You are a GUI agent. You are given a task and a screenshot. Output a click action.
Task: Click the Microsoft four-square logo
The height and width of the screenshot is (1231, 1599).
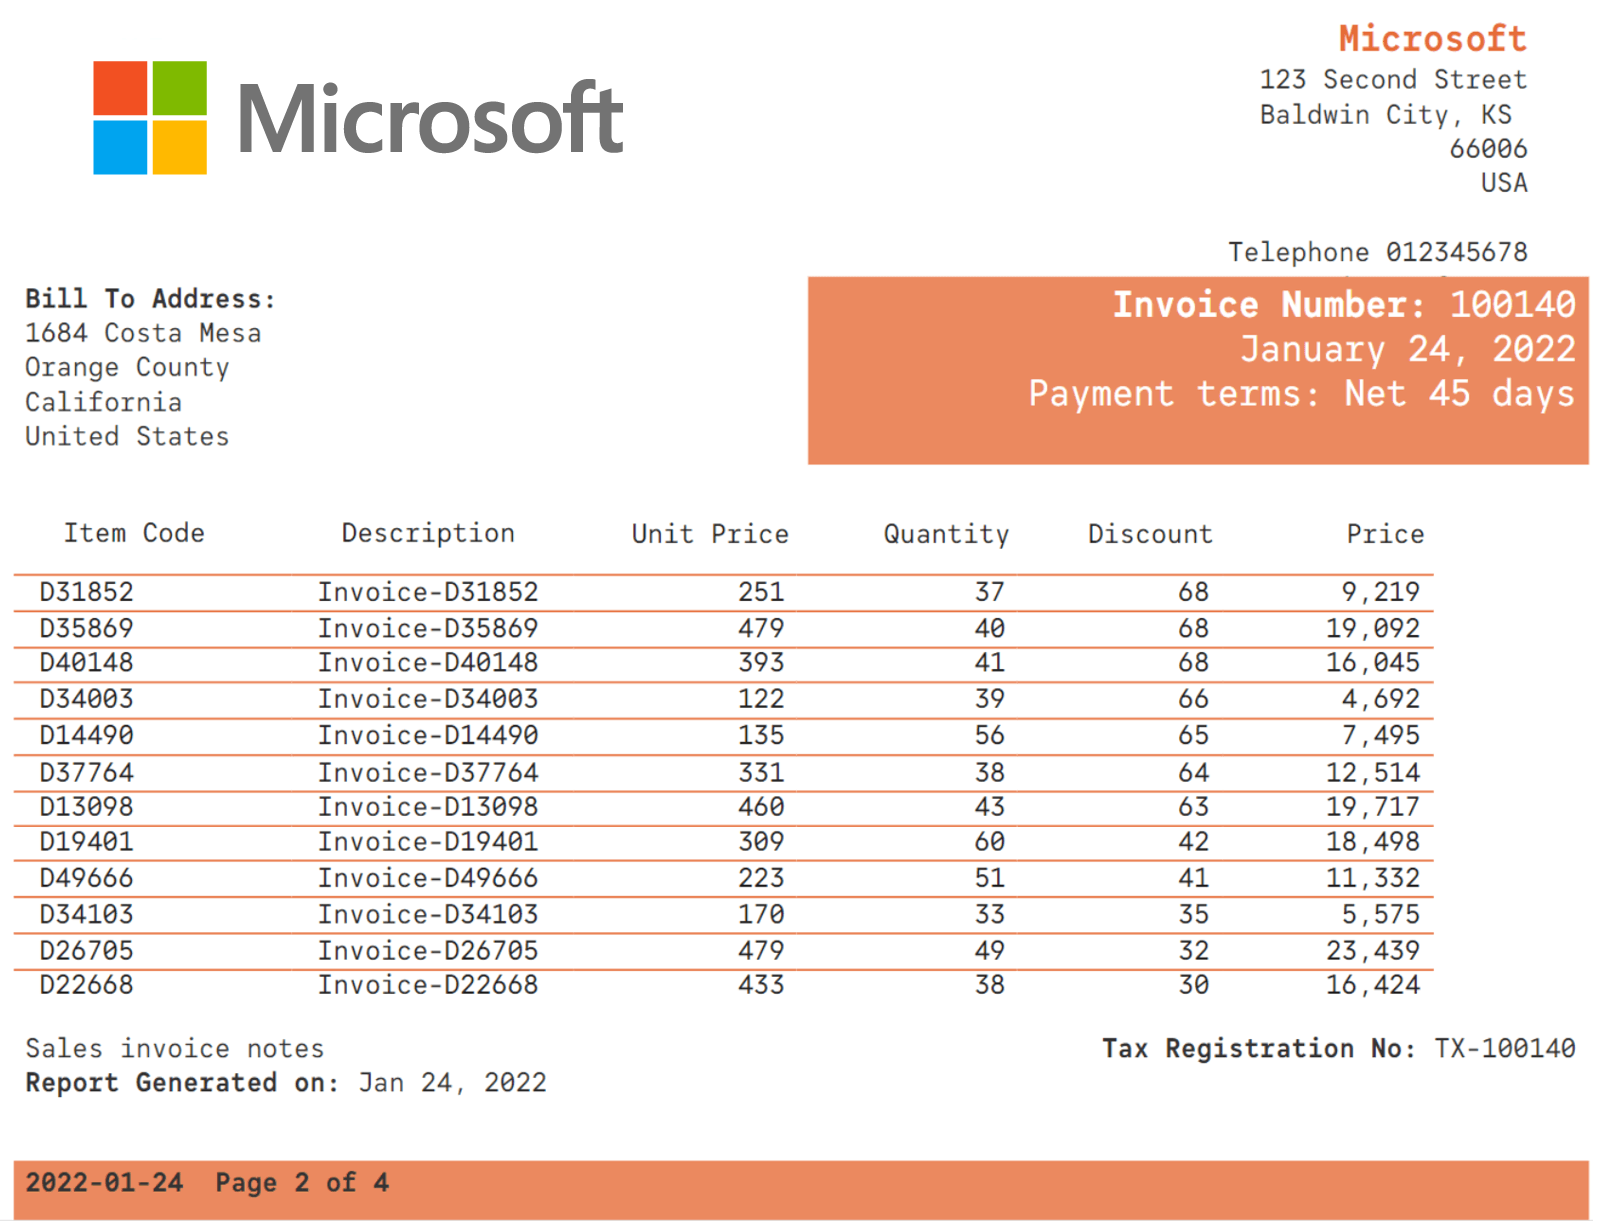pyautogui.click(x=150, y=118)
